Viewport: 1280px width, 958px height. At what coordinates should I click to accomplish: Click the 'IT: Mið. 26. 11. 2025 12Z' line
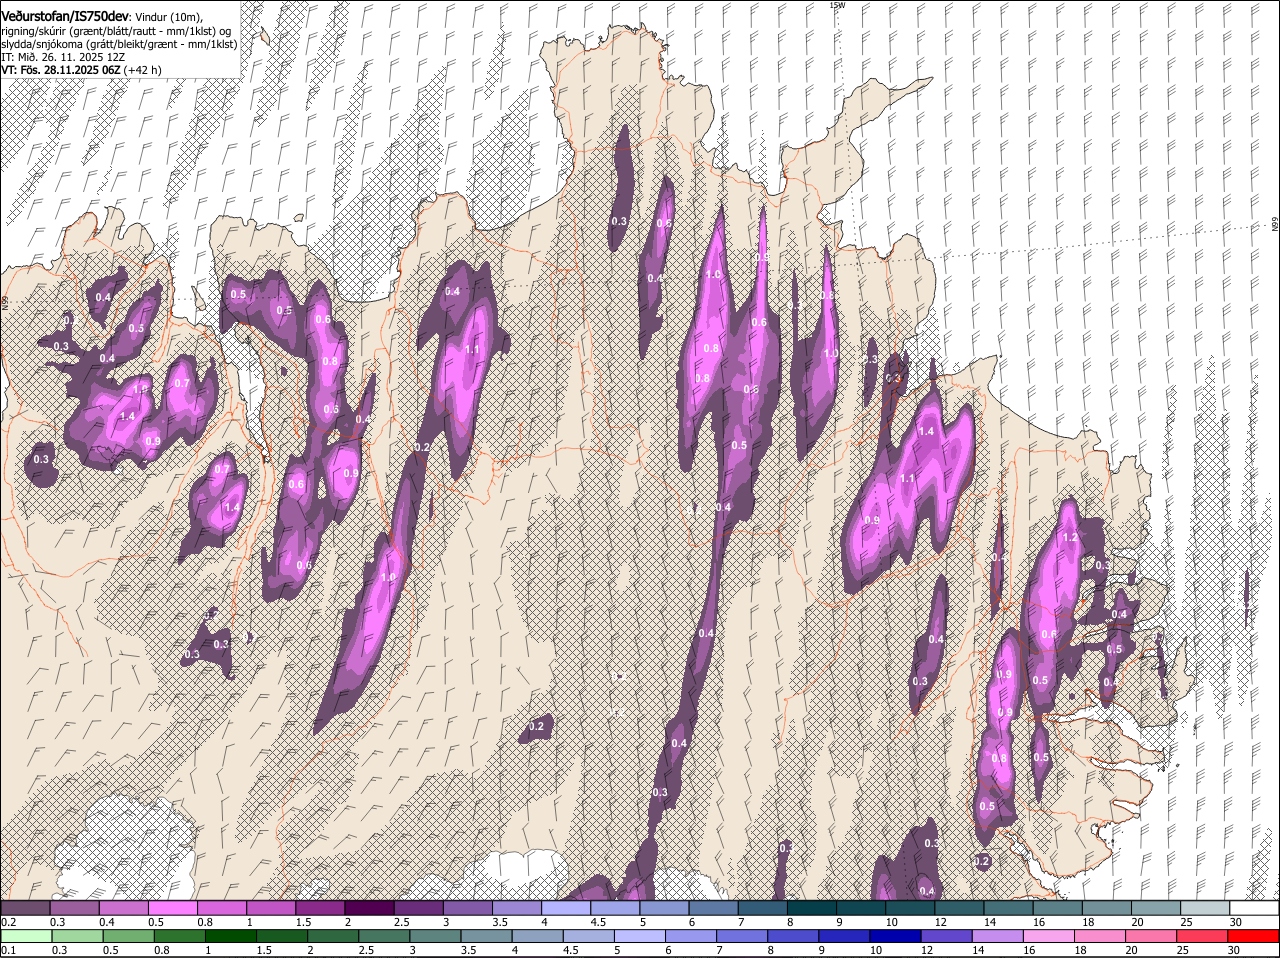pos(63,57)
